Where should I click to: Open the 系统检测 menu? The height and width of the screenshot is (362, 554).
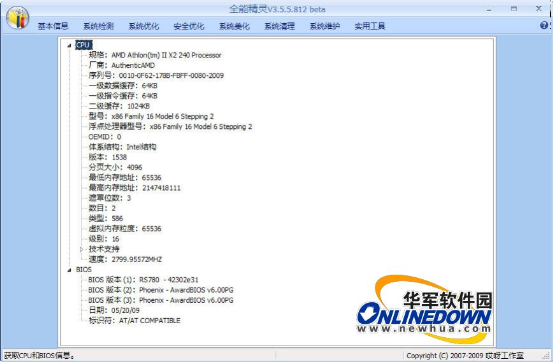tap(98, 26)
